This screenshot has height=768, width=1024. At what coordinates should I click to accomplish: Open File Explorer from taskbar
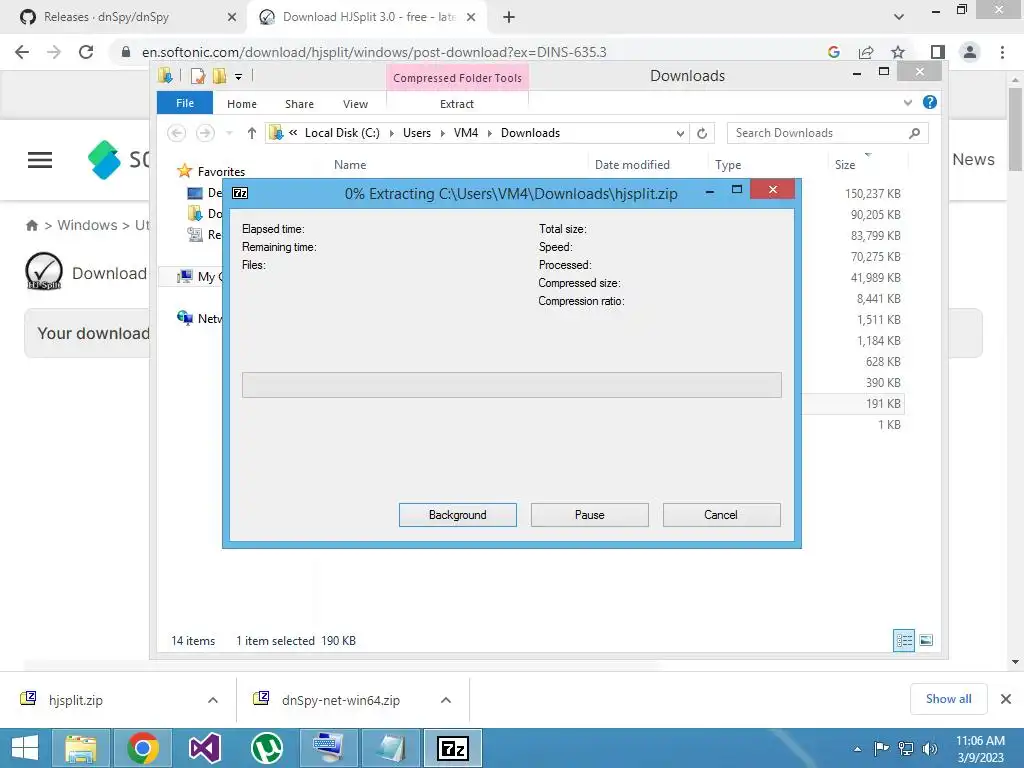click(x=81, y=748)
